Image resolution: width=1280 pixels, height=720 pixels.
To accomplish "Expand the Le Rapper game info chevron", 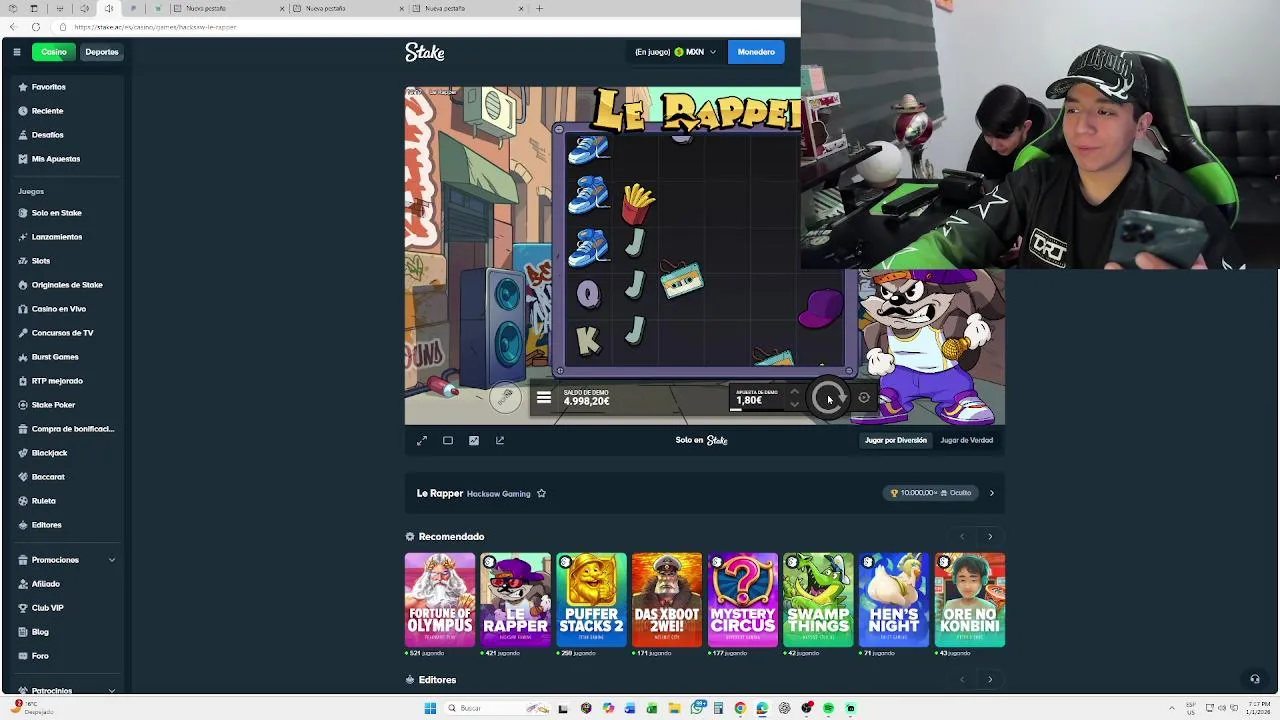I will (x=991, y=493).
